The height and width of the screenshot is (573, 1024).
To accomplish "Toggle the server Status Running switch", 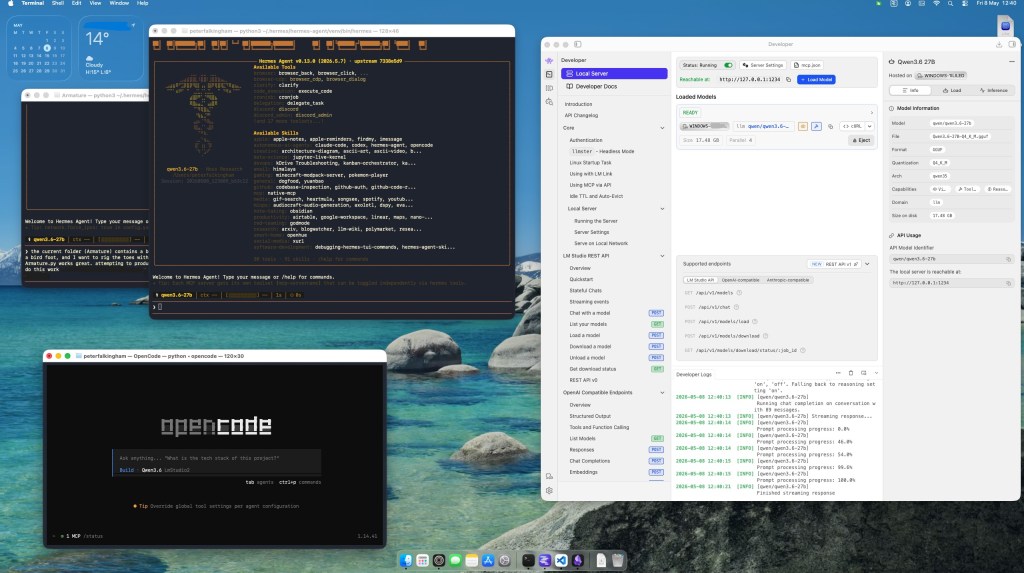I will pyautogui.click(x=728, y=65).
